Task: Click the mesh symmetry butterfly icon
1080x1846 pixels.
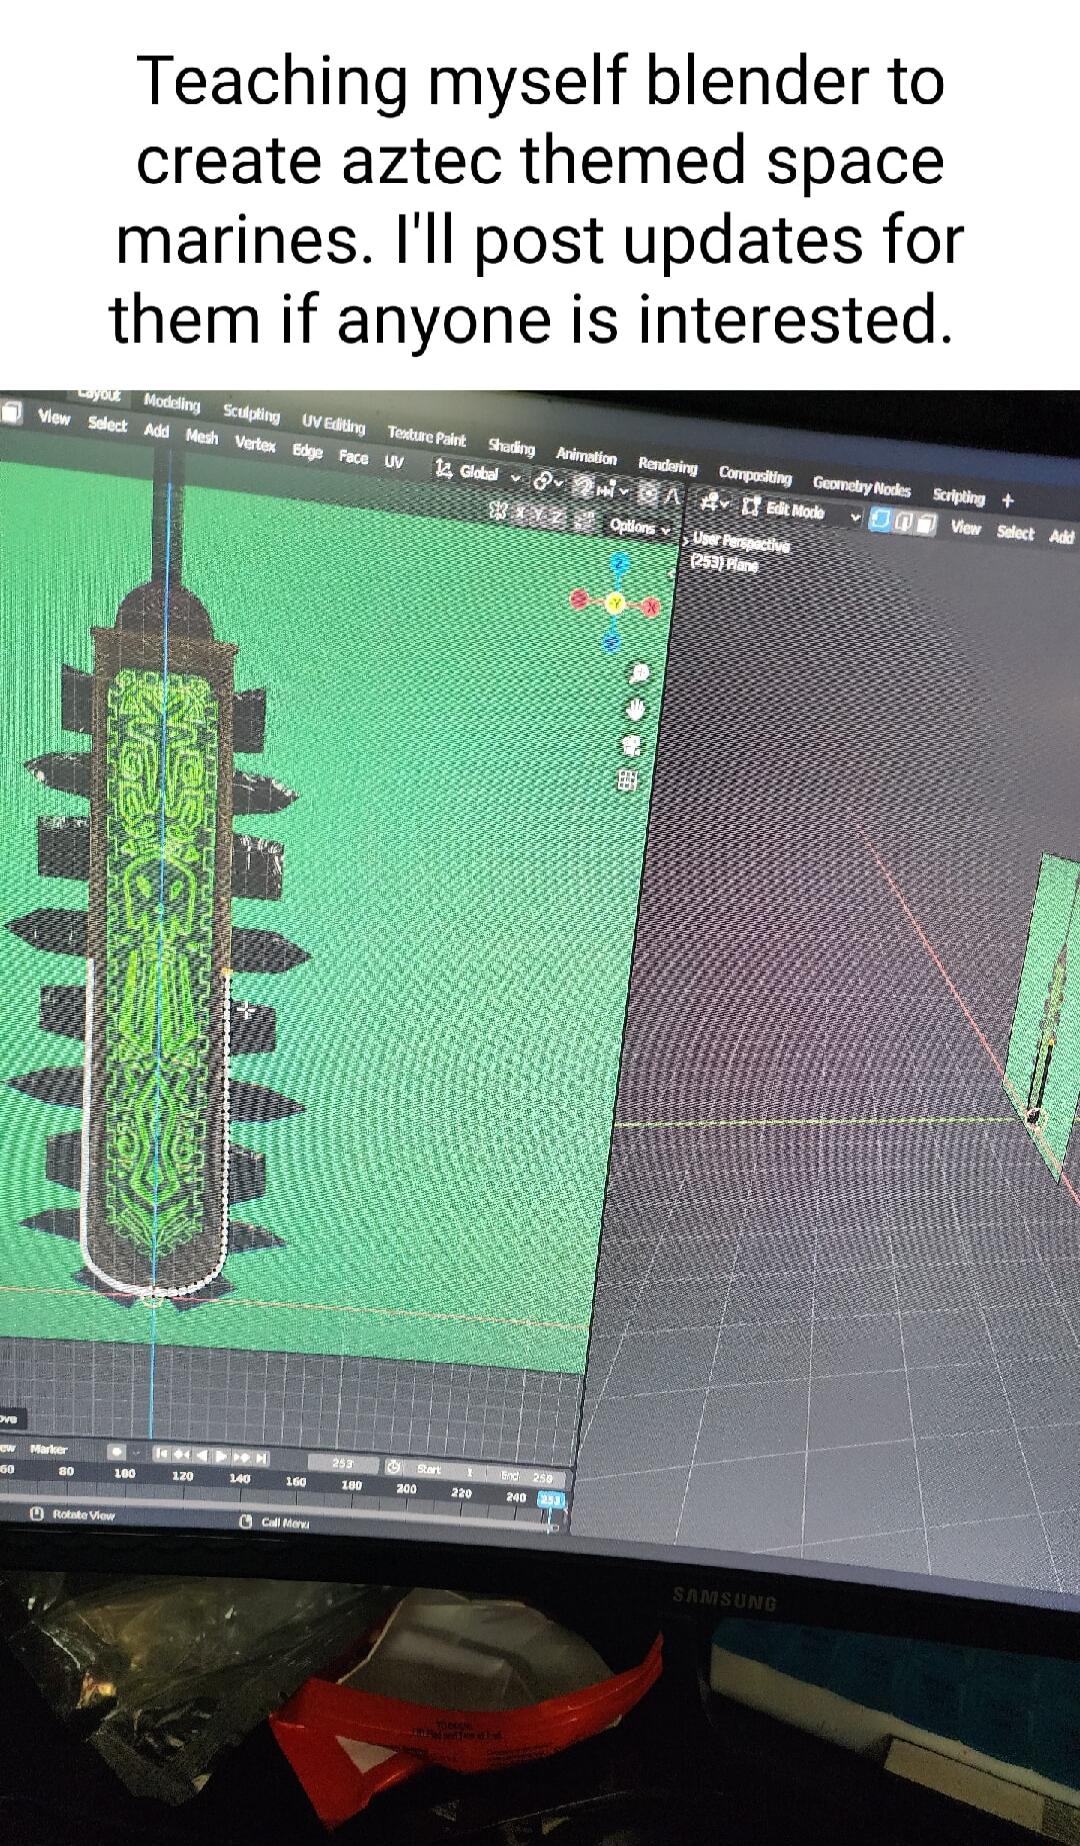Action: pyautogui.click(x=497, y=509)
